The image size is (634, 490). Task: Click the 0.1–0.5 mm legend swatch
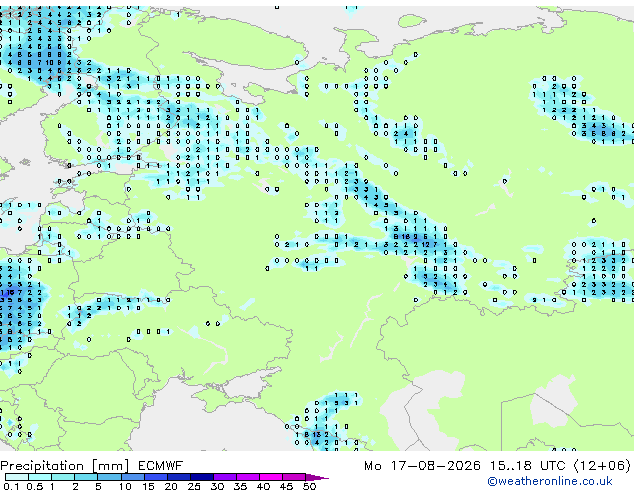(17, 477)
